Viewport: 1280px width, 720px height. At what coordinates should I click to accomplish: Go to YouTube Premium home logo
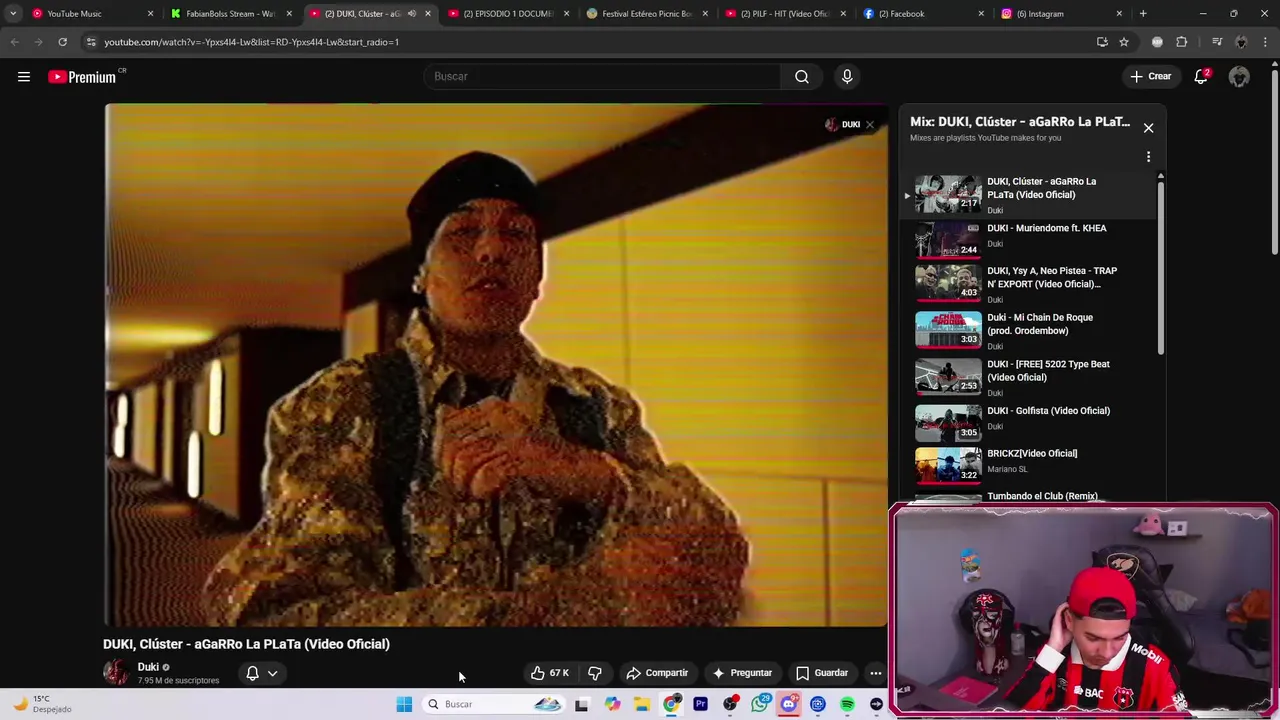[x=83, y=77]
